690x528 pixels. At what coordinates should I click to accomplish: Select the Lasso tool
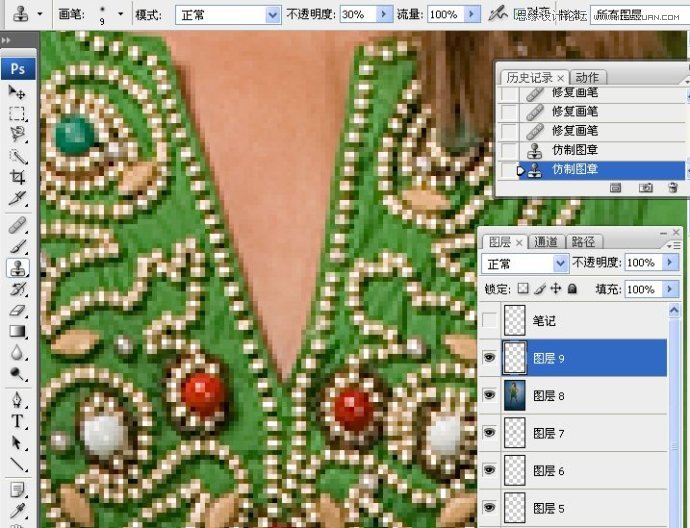coord(17,134)
